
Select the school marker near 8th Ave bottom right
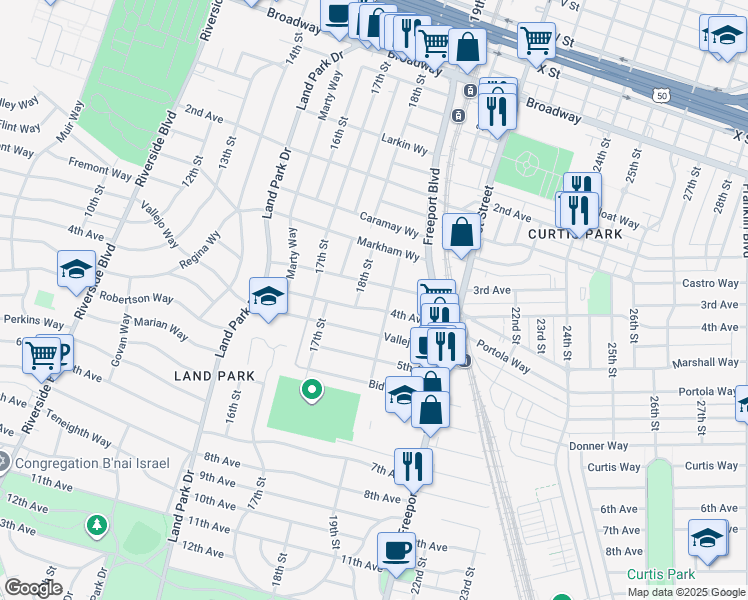click(x=707, y=540)
